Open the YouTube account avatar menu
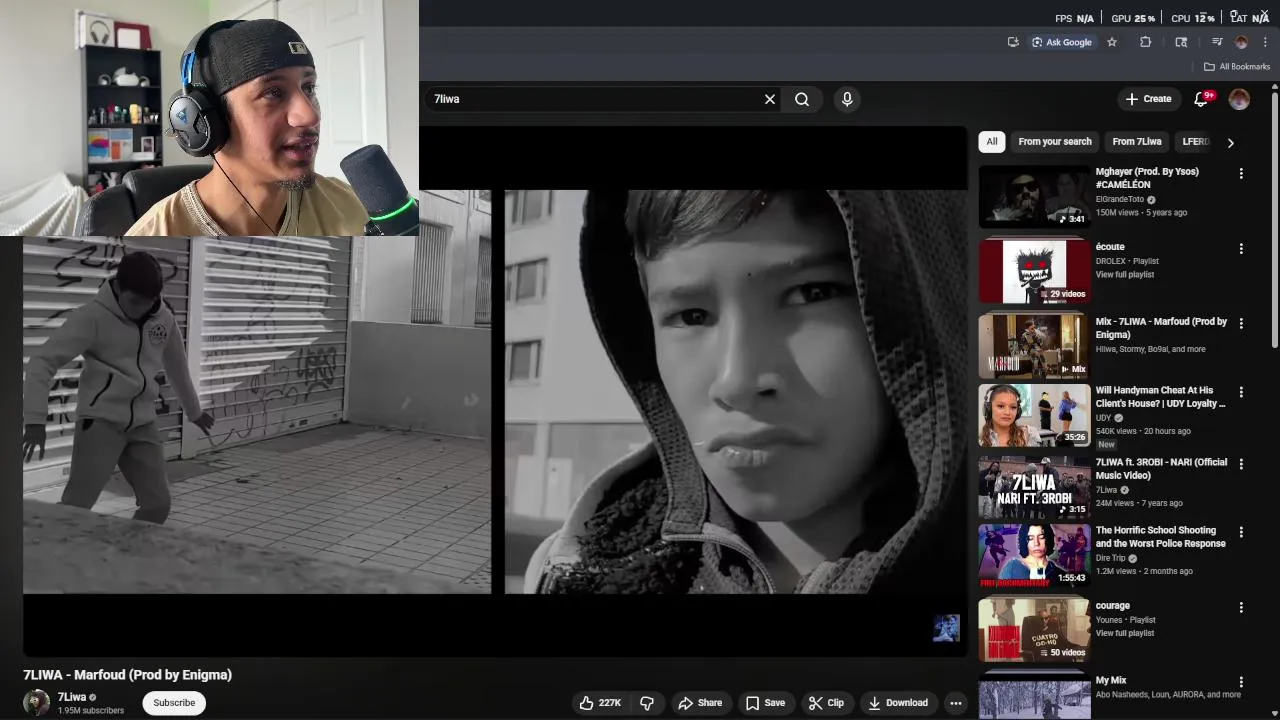This screenshot has width=1280, height=720. (1239, 99)
